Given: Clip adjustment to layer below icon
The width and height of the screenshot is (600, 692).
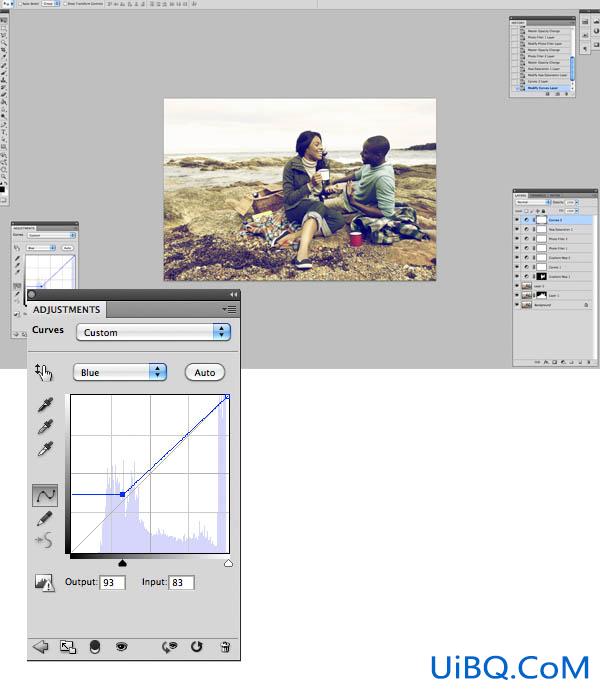Looking at the screenshot, I should click(95, 647).
